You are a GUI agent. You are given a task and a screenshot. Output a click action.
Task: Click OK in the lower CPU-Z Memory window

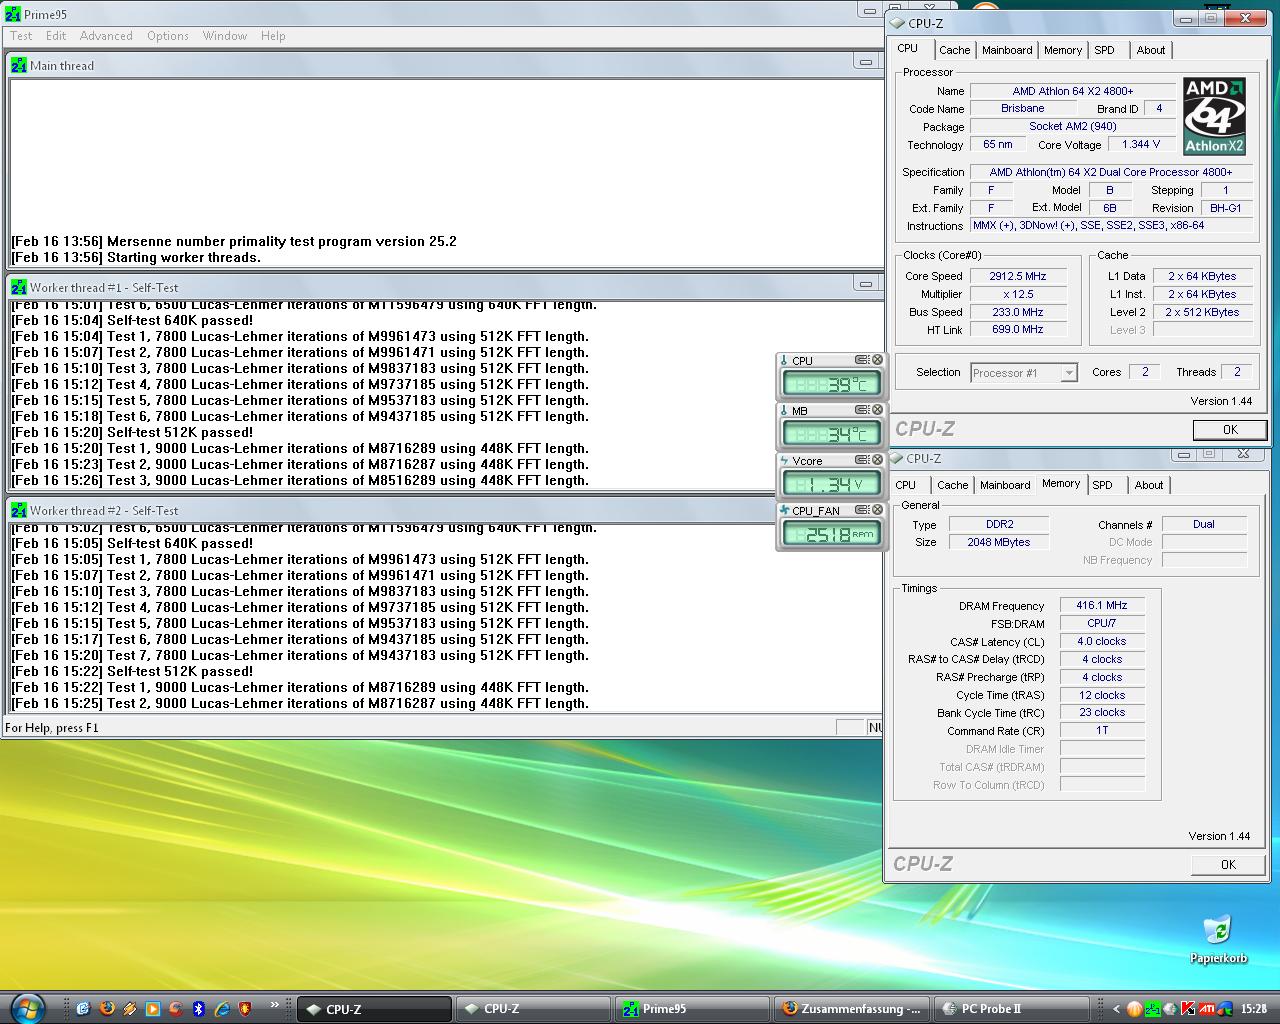pyautogui.click(x=1228, y=865)
